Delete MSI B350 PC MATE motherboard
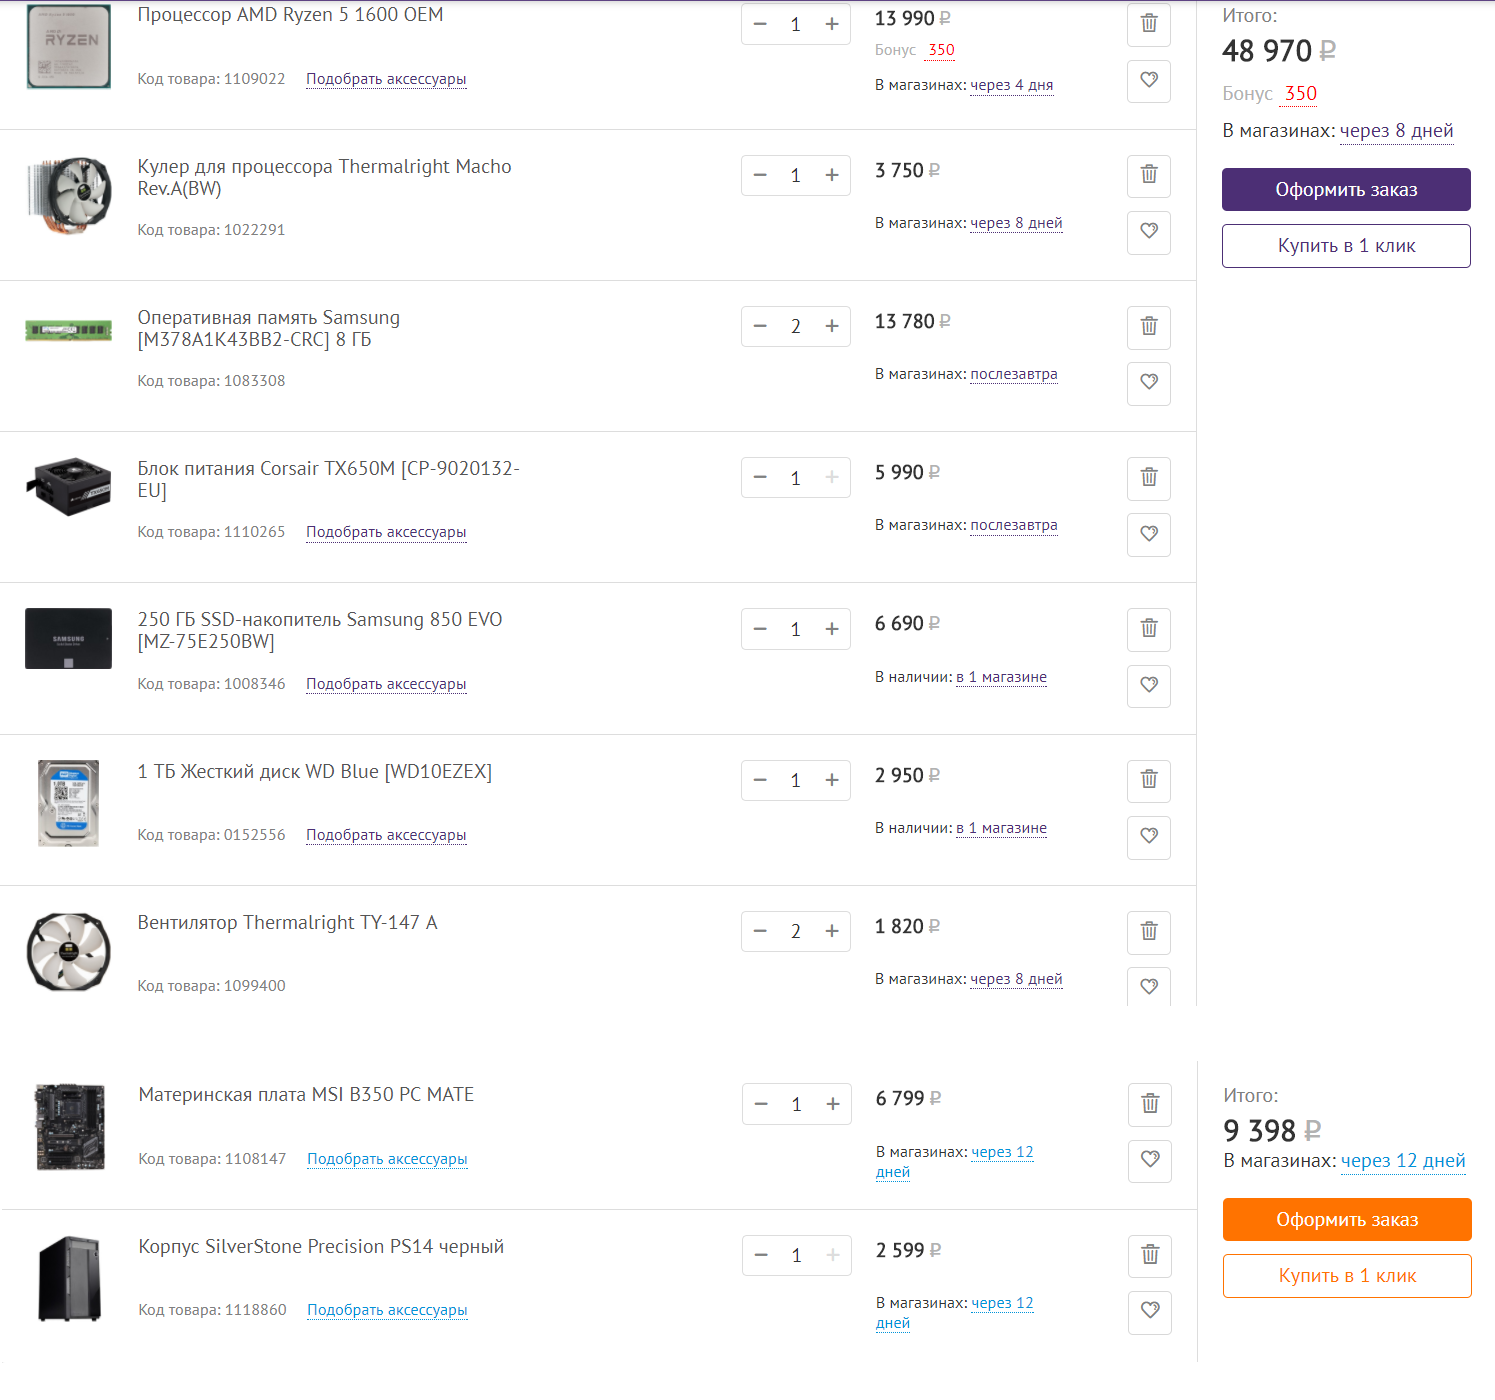 (1149, 1104)
